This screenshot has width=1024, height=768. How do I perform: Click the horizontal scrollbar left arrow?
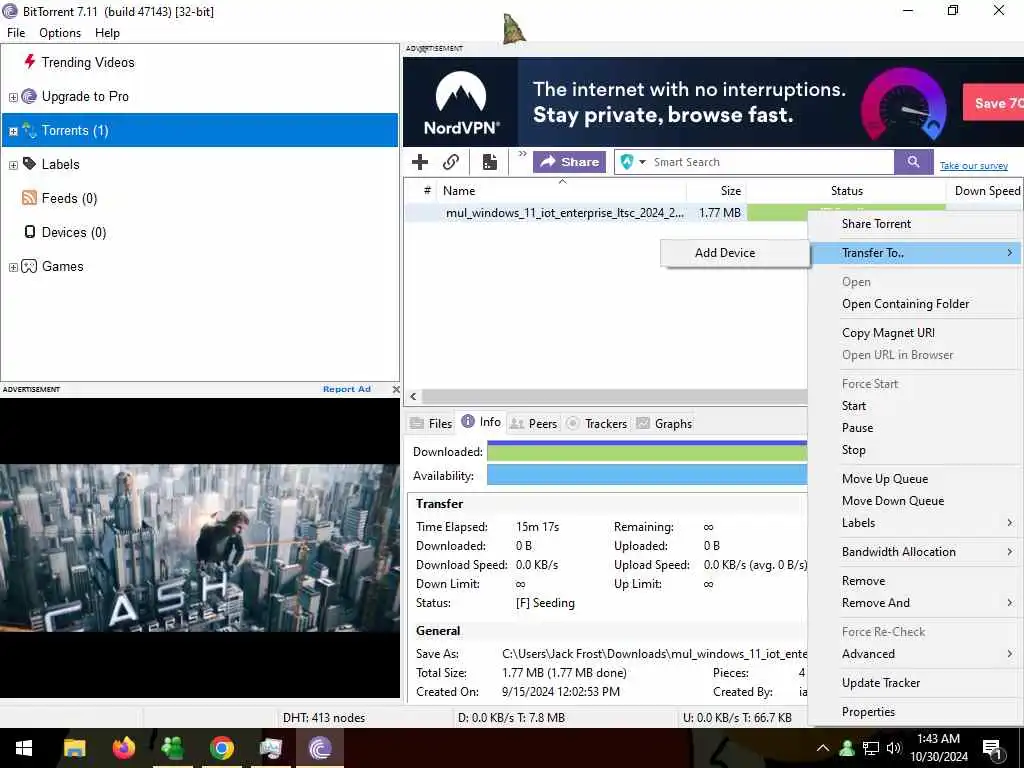413,396
